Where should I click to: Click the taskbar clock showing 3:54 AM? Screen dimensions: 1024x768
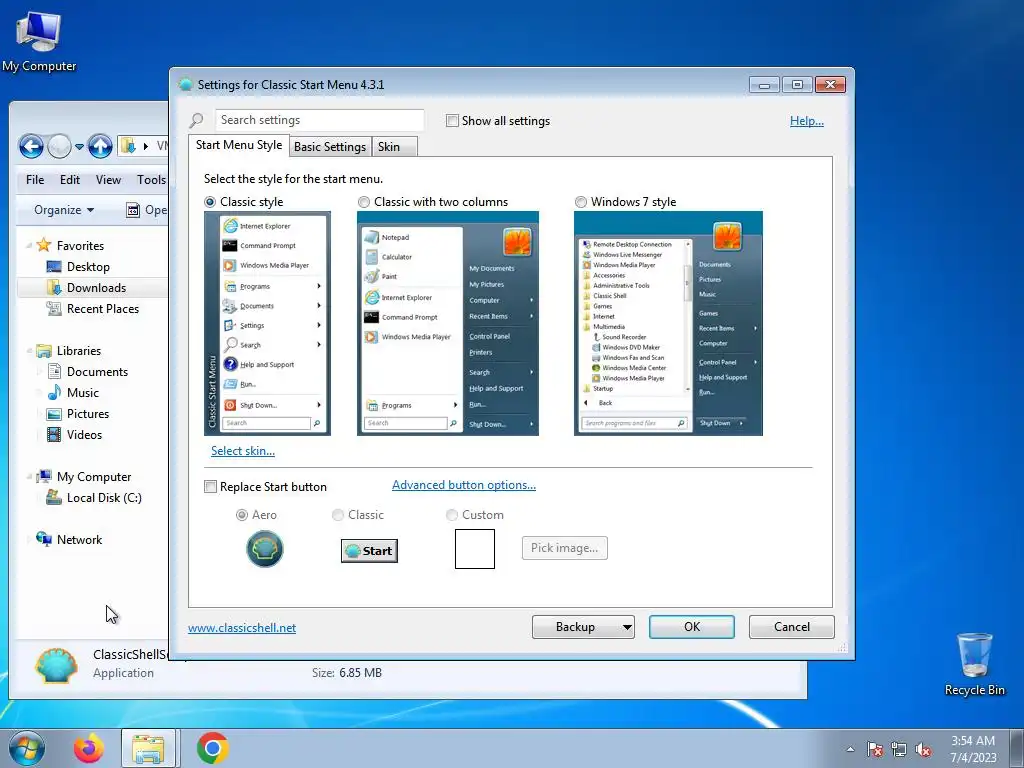click(x=973, y=749)
